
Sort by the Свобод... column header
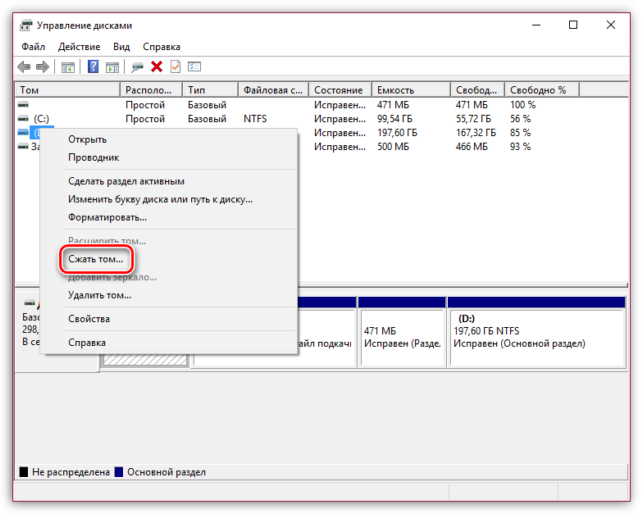point(478,90)
